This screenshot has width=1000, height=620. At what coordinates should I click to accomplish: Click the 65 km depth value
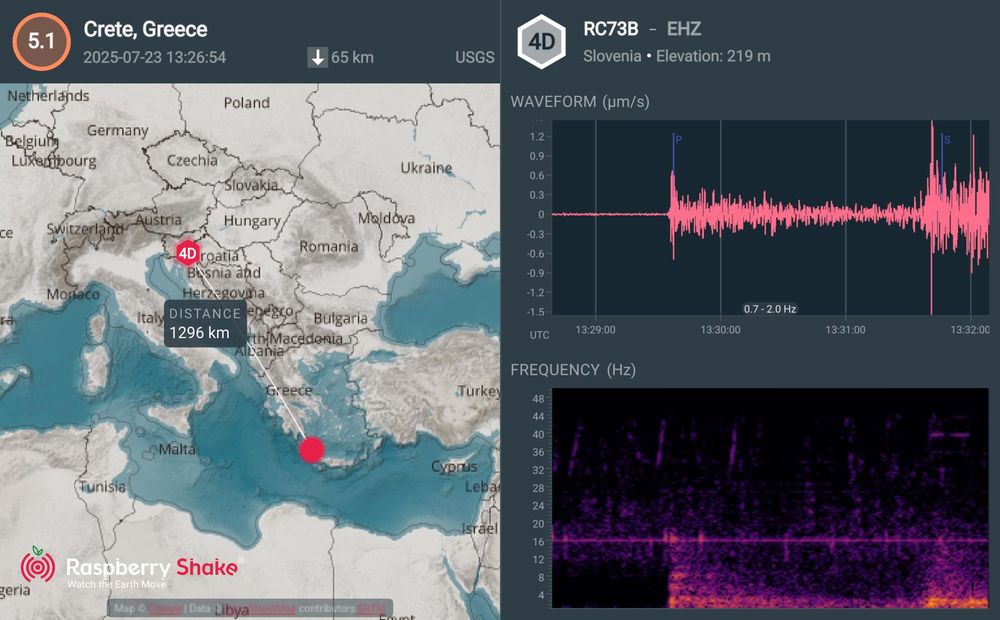click(352, 57)
